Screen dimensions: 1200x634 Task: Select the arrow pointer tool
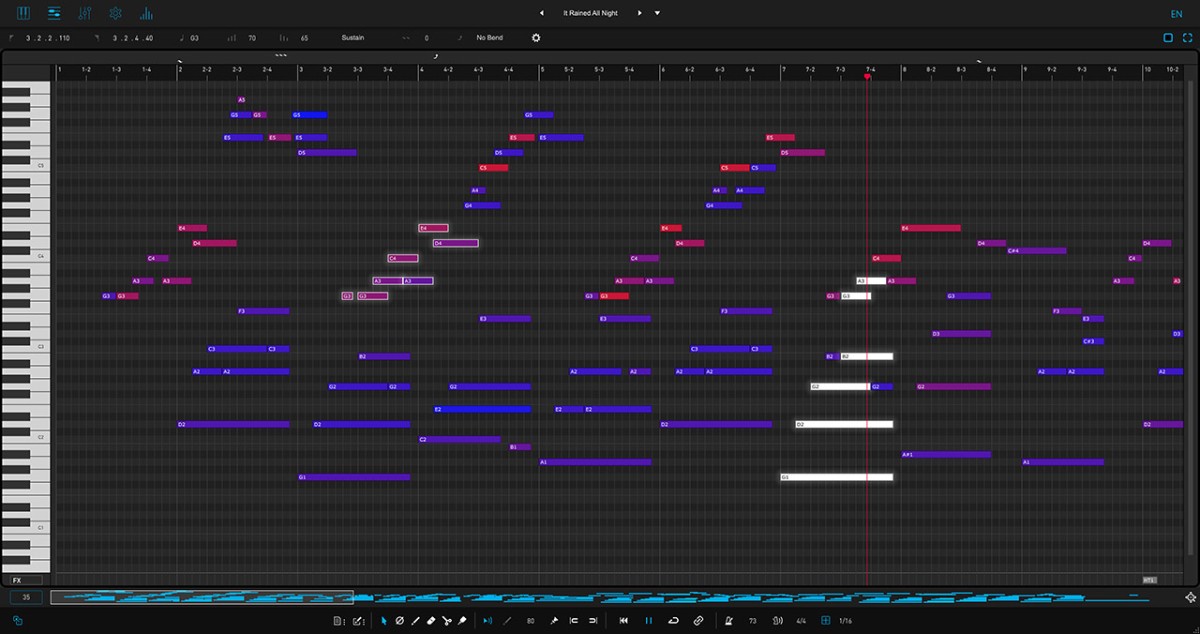[x=384, y=621]
